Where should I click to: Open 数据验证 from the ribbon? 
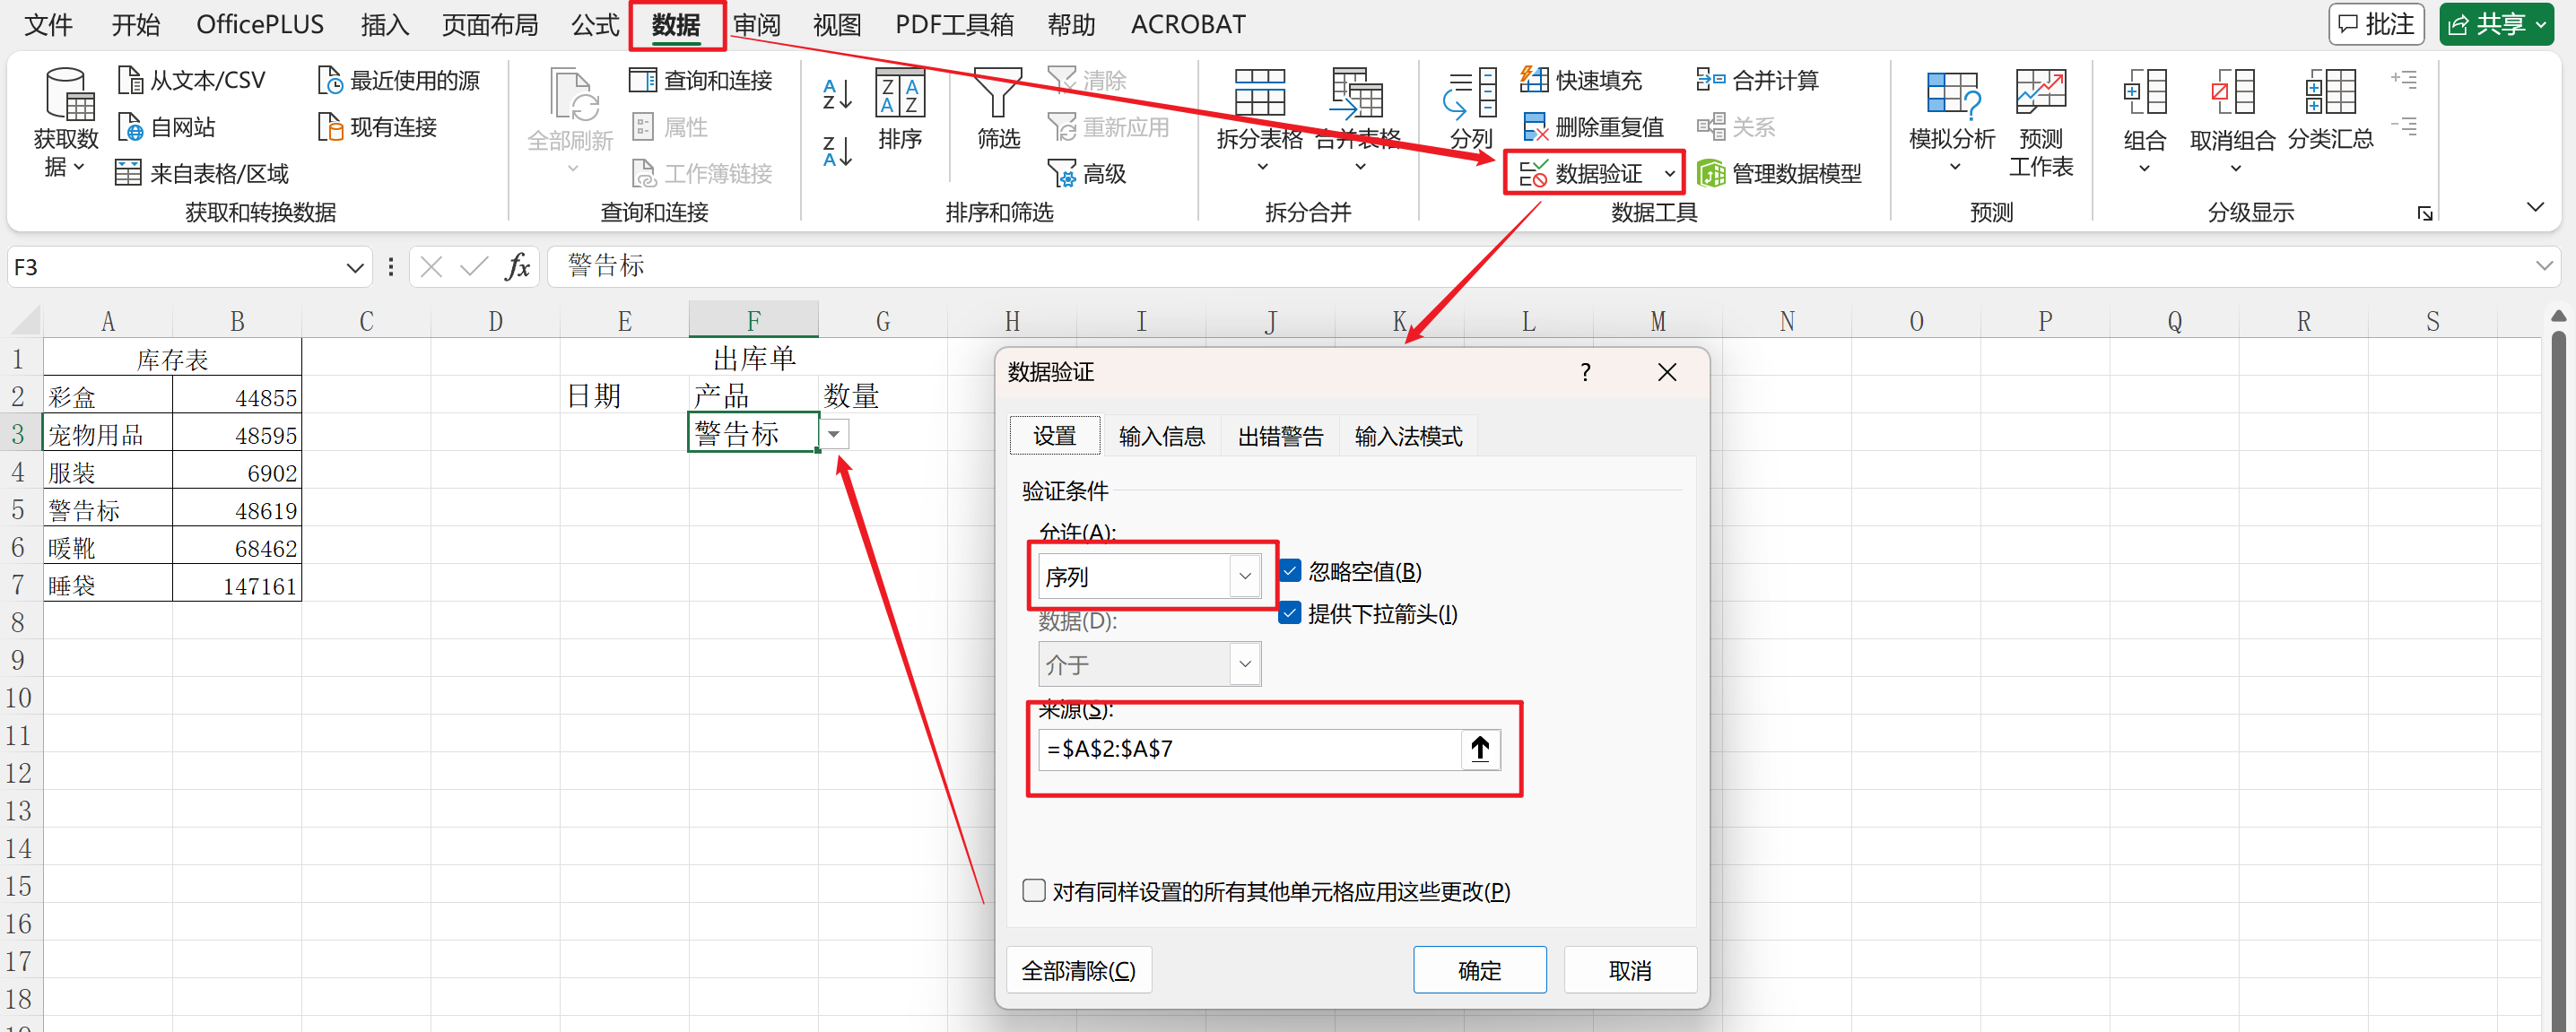(x=1592, y=172)
